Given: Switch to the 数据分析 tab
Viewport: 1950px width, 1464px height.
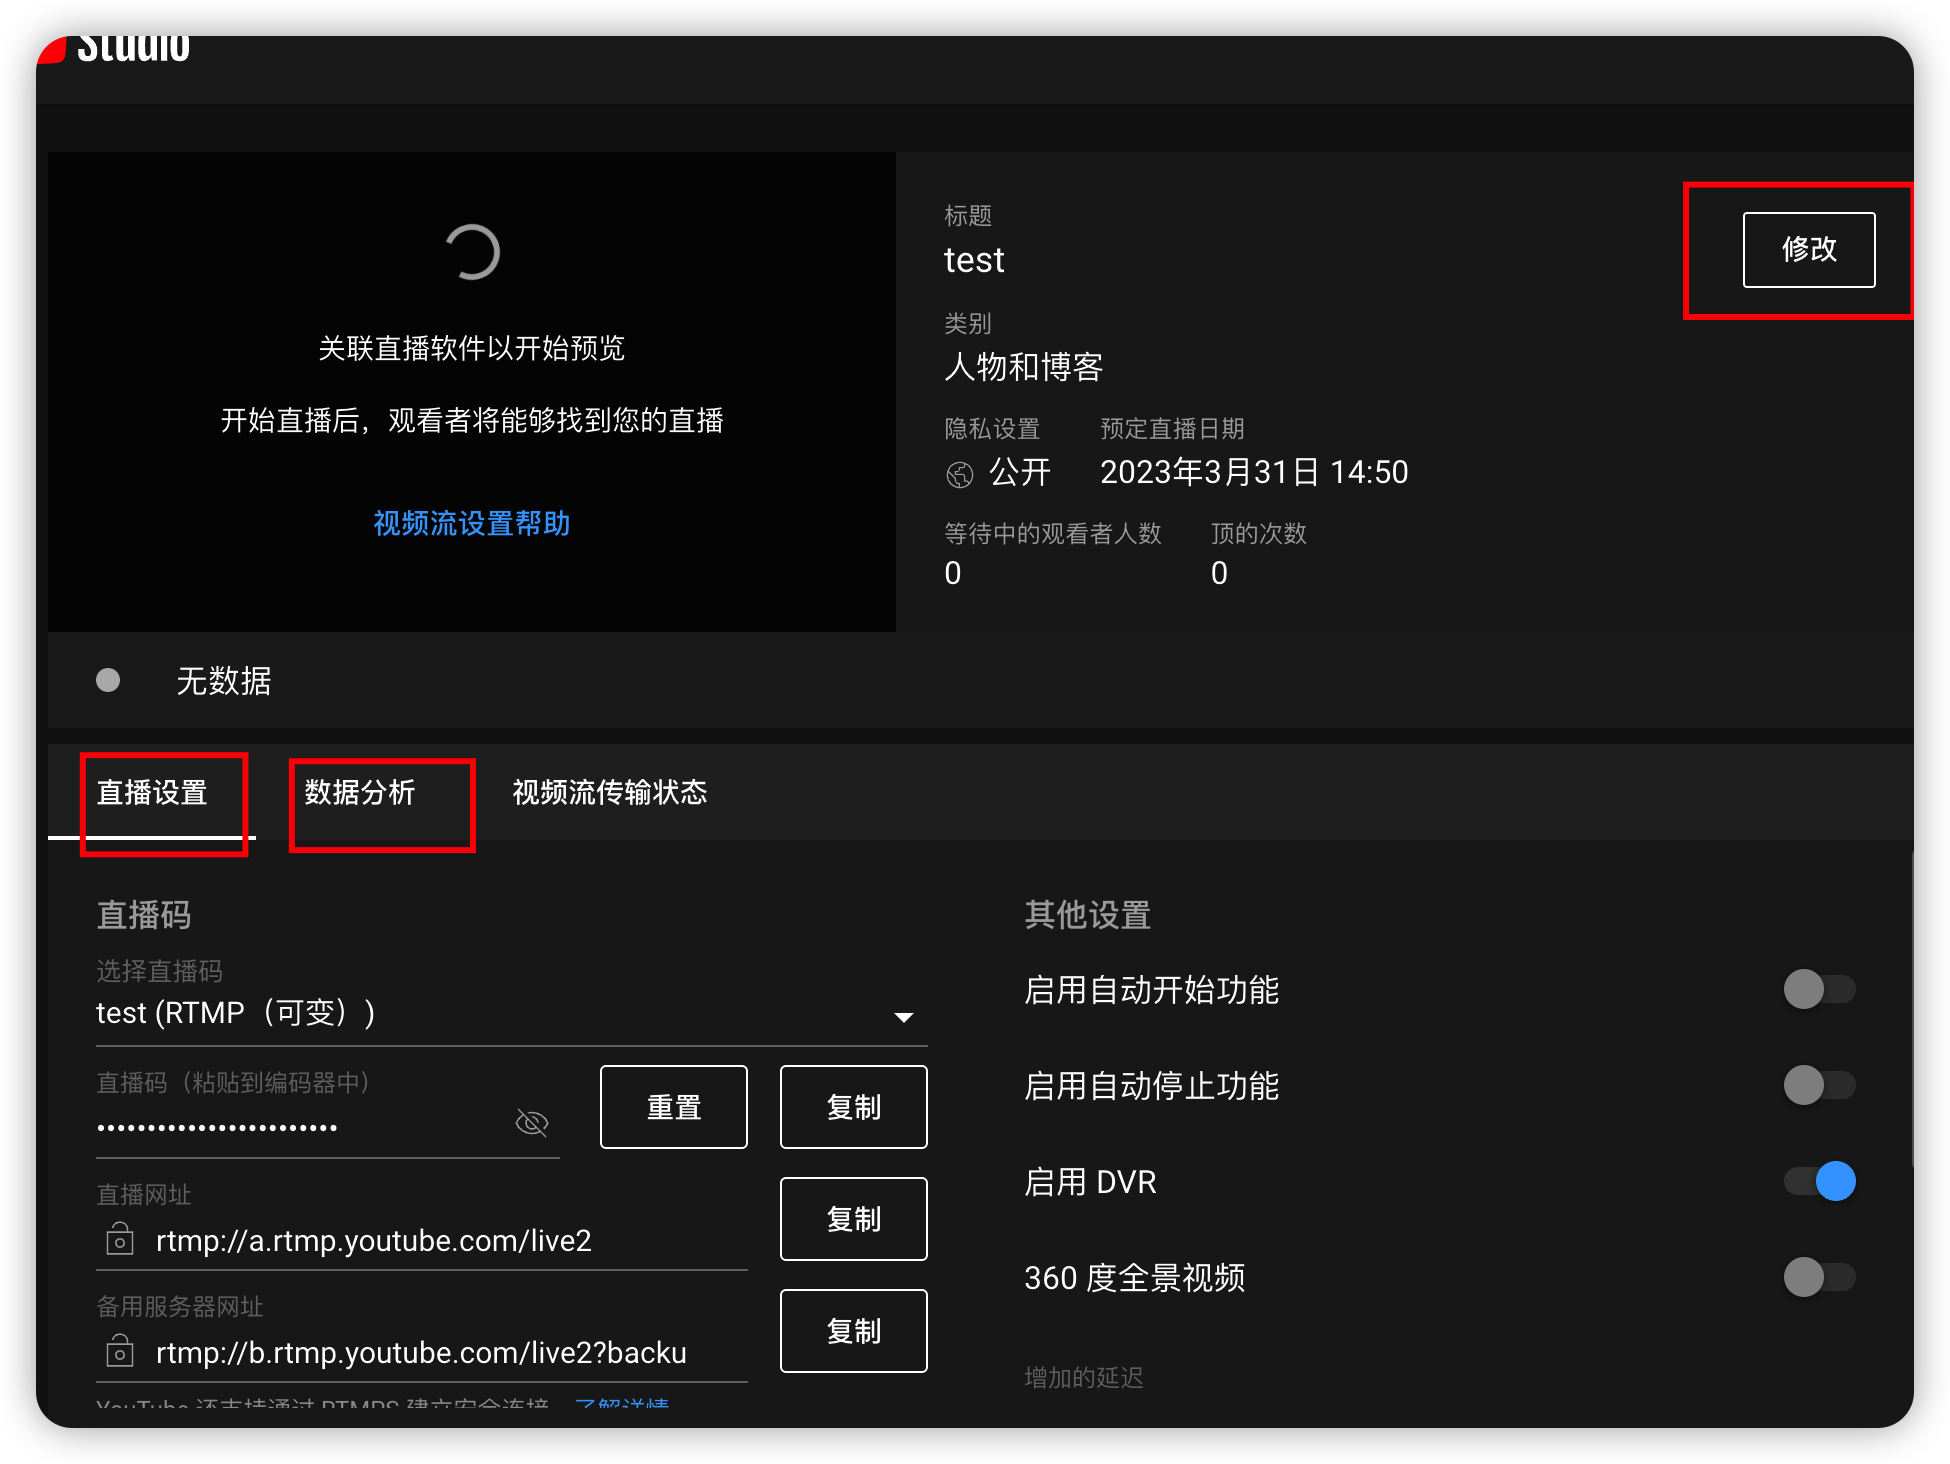Looking at the screenshot, I should click(x=360, y=793).
